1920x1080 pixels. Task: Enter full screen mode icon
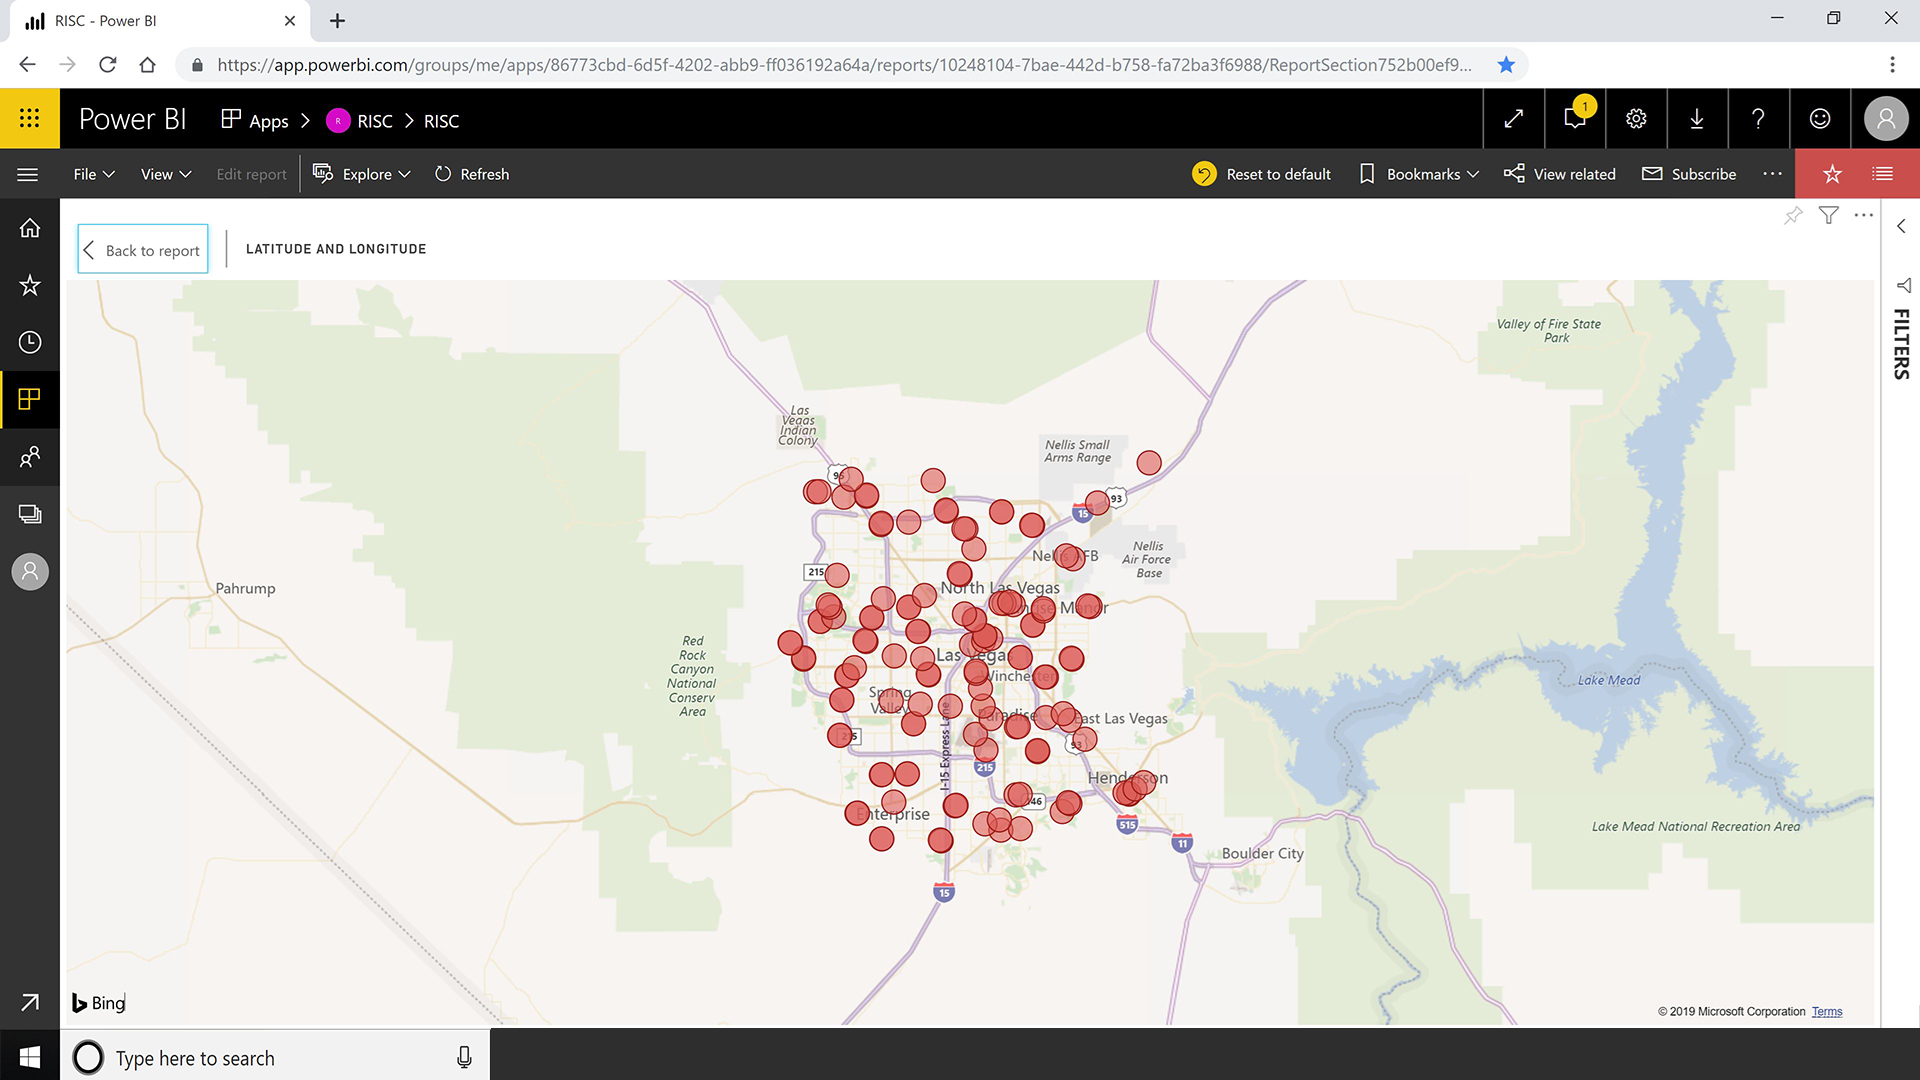[1513, 119]
